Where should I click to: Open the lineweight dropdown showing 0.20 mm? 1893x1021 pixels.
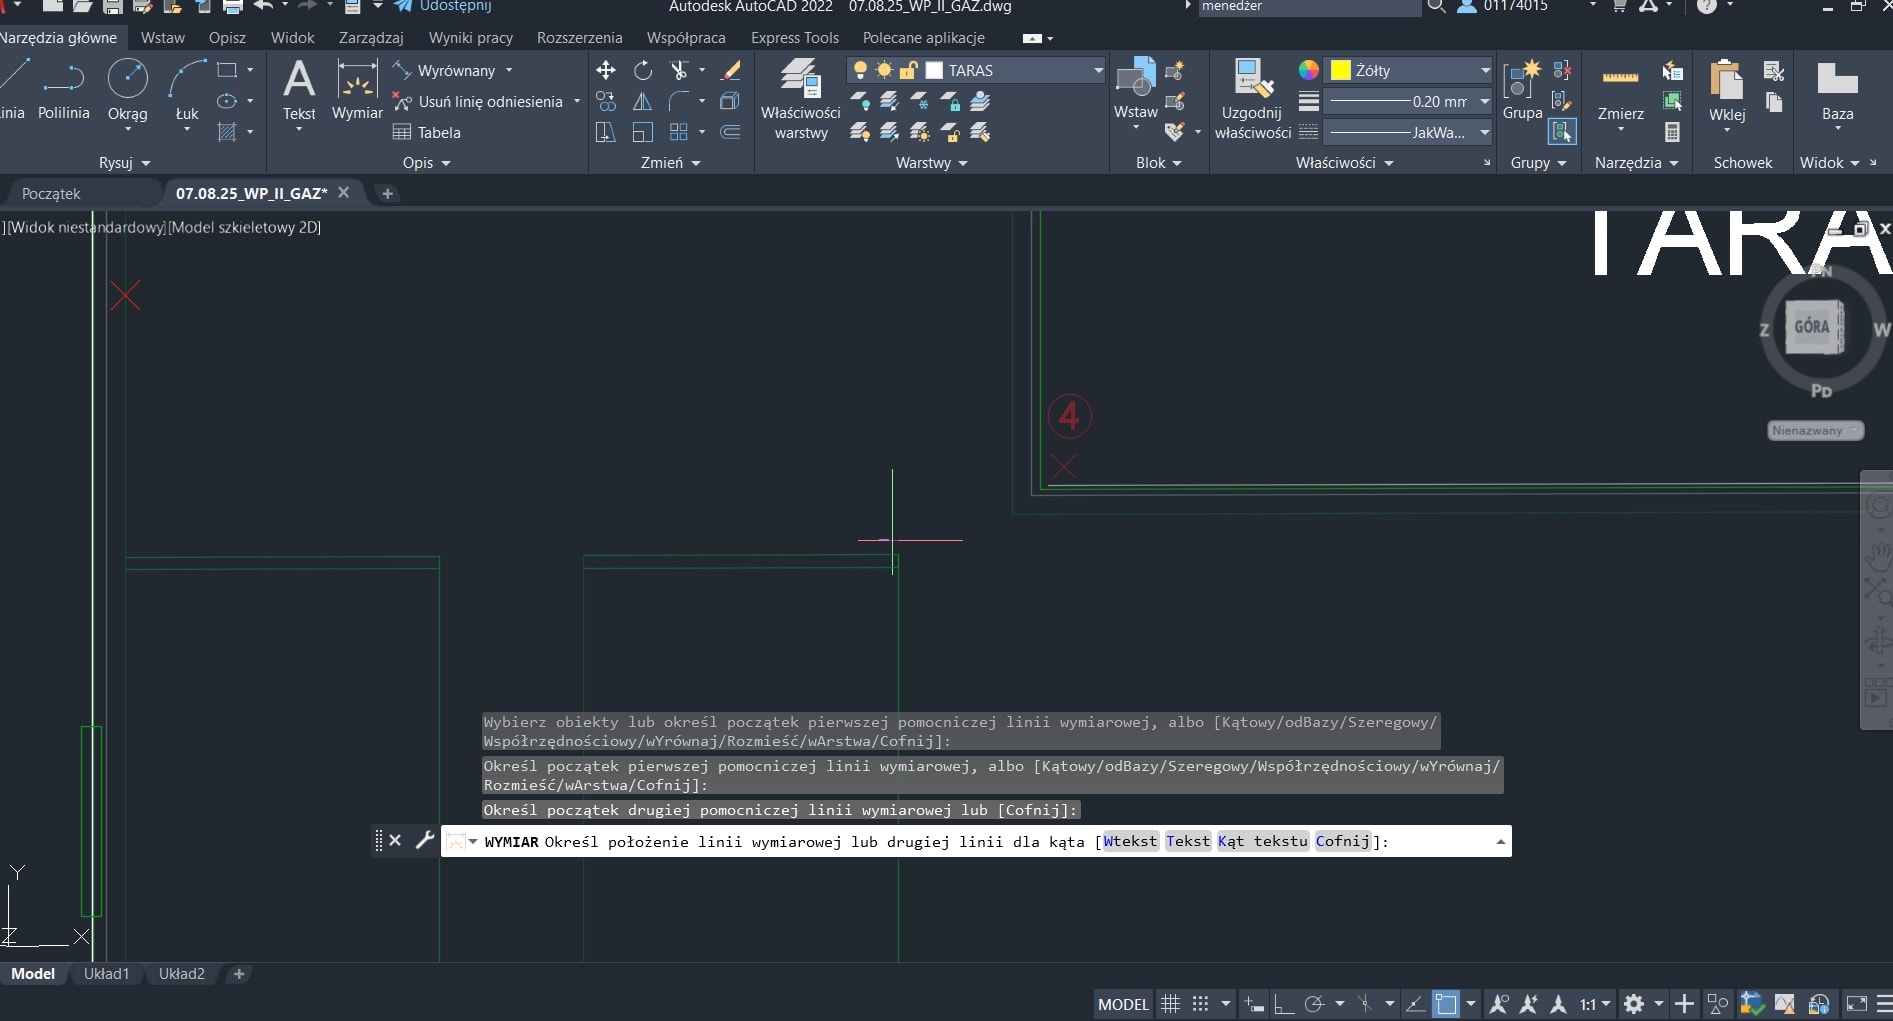1483,101
